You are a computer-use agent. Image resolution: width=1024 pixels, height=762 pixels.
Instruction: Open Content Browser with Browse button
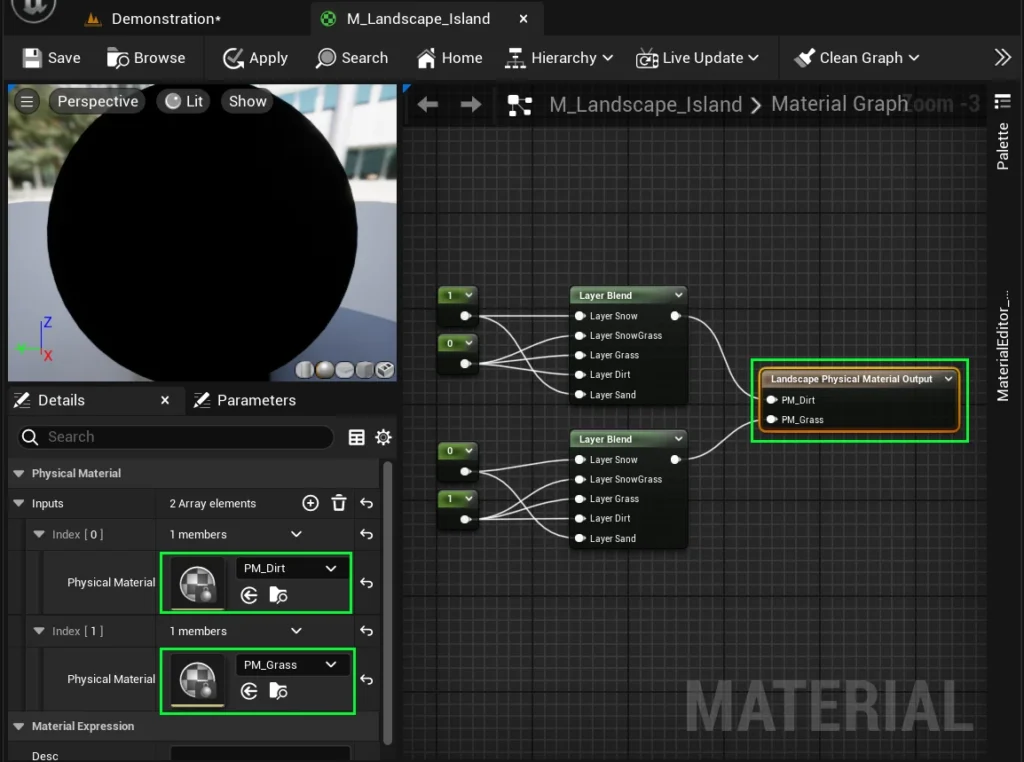[x=146, y=58]
